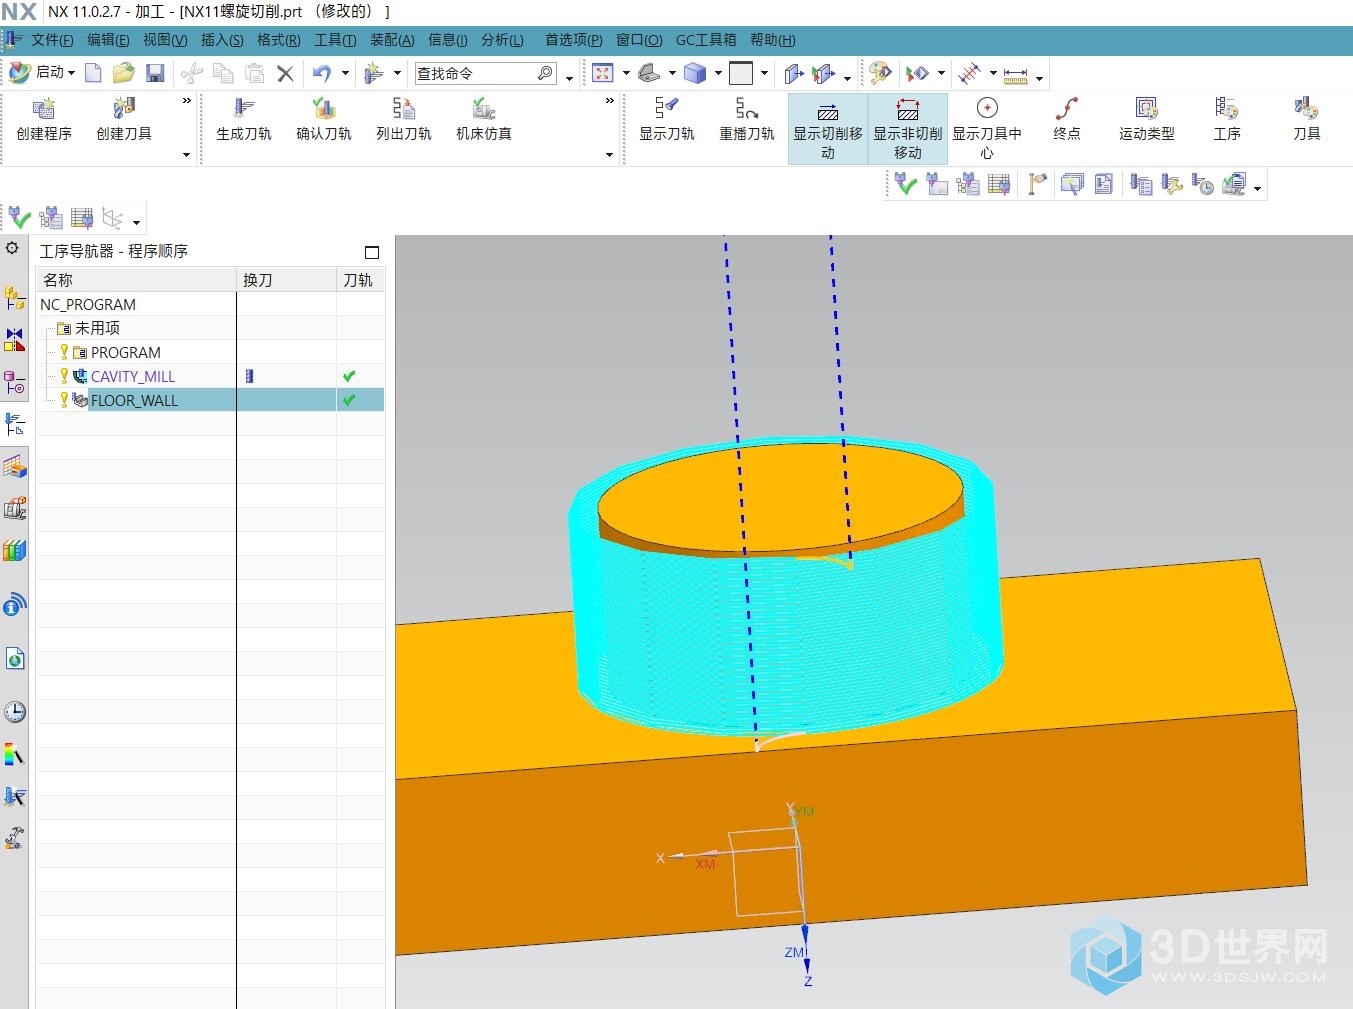Open the 工具 Tools menu
The width and height of the screenshot is (1353, 1009).
pyautogui.click(x=335, y=40)
